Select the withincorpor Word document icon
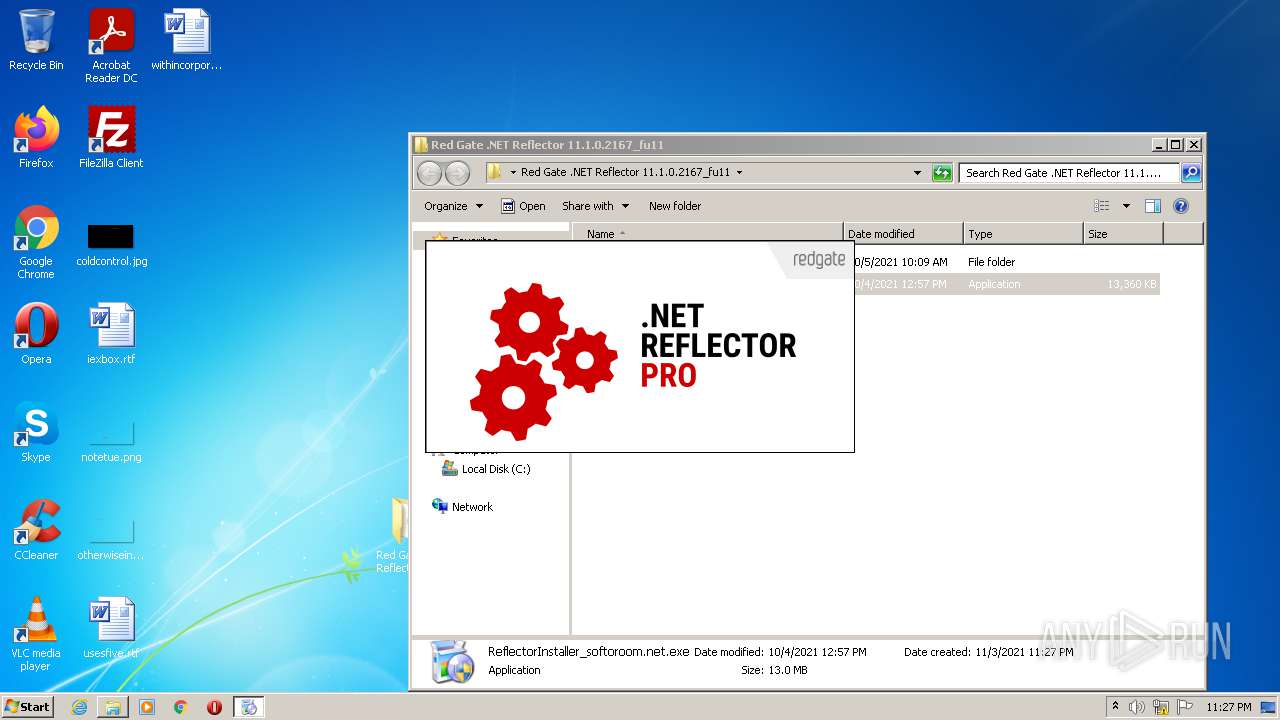 pos(187,41)
